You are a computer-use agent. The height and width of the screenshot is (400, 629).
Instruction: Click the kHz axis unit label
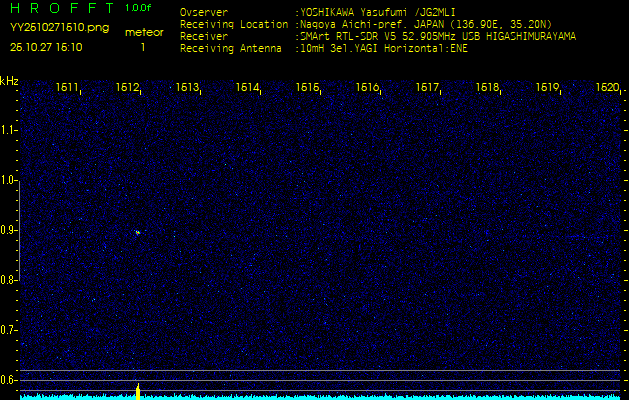[9, 80]
